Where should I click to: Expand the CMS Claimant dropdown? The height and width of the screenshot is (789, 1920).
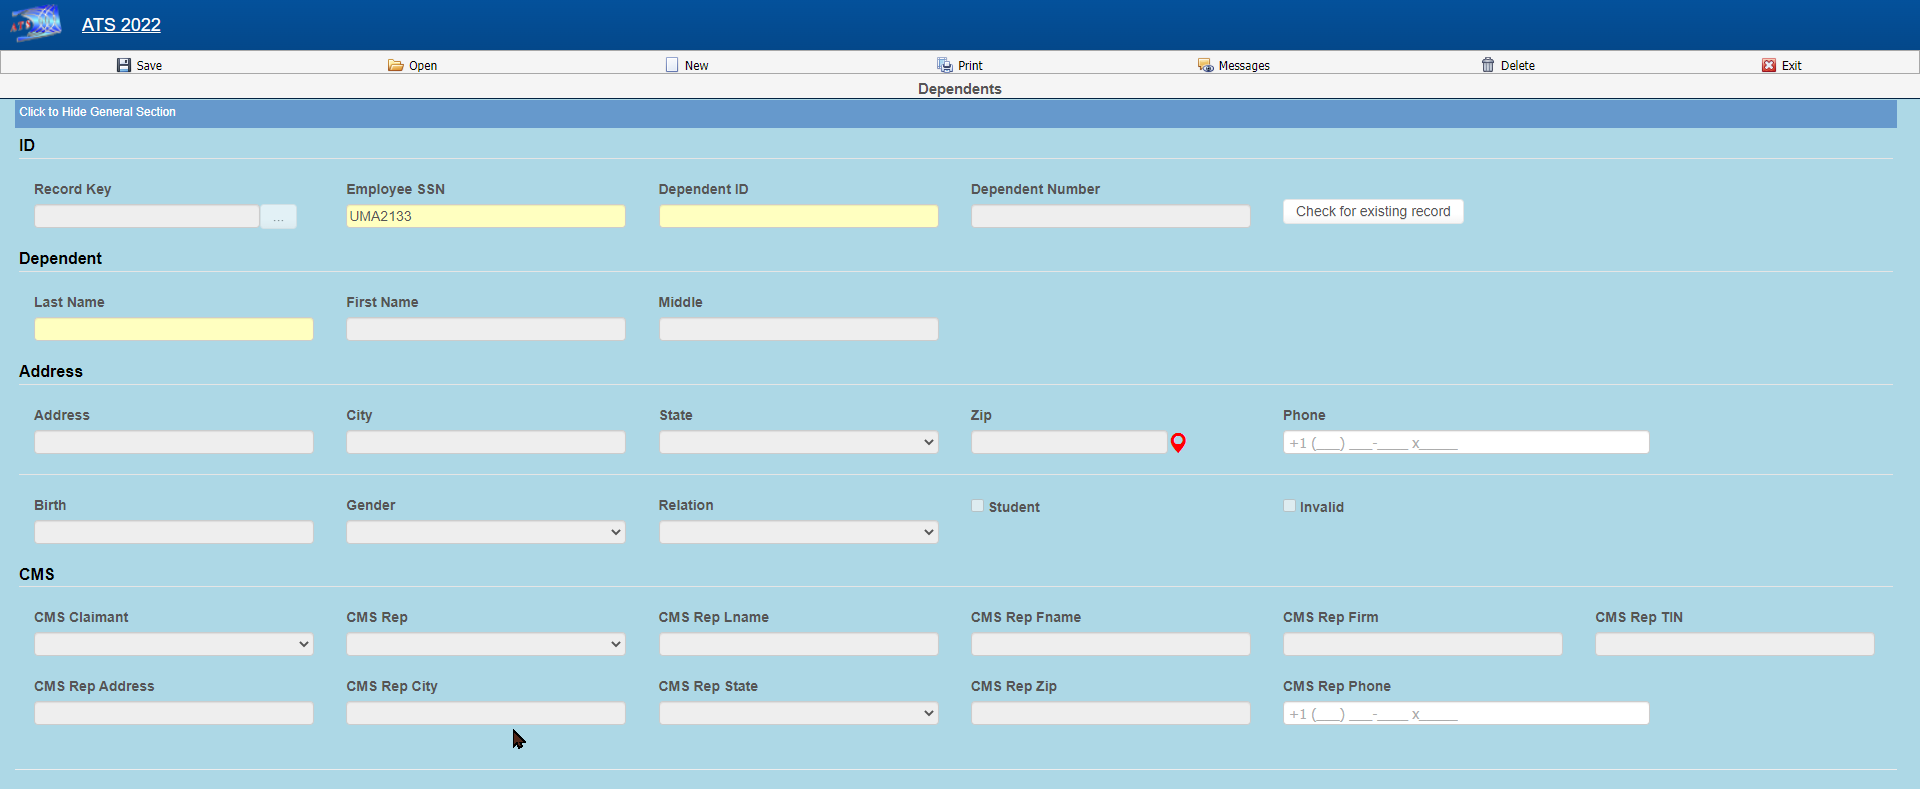tap(173, 645)
